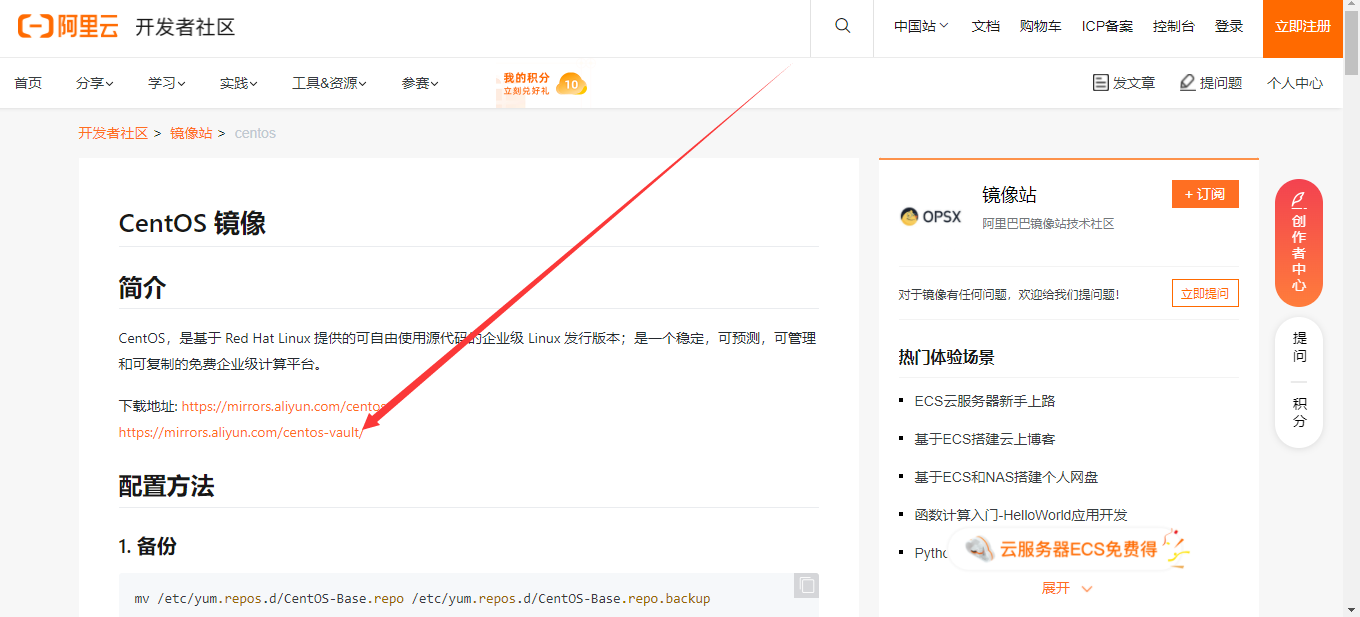The image size is (1360, 617).
Task: Expand the 实践 menu
Action: tap(239, 83)
